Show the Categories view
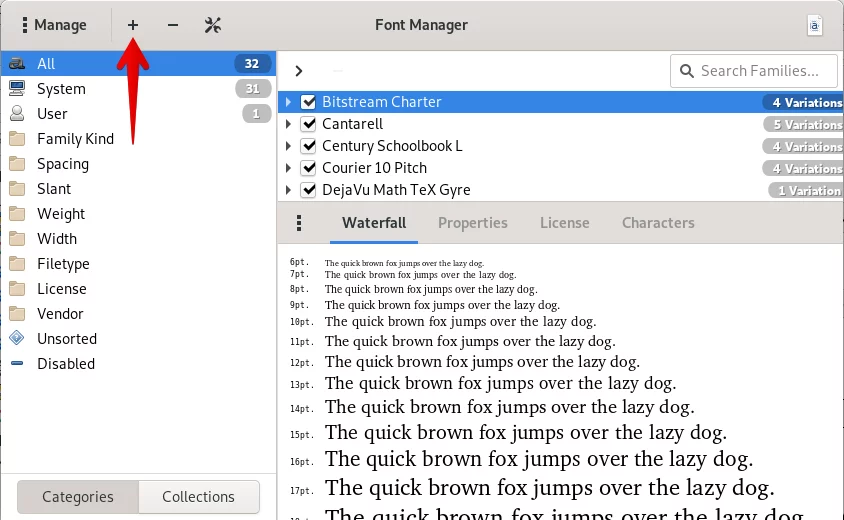The width and height of the screenshot is (844, 520). tap(78, 497)
